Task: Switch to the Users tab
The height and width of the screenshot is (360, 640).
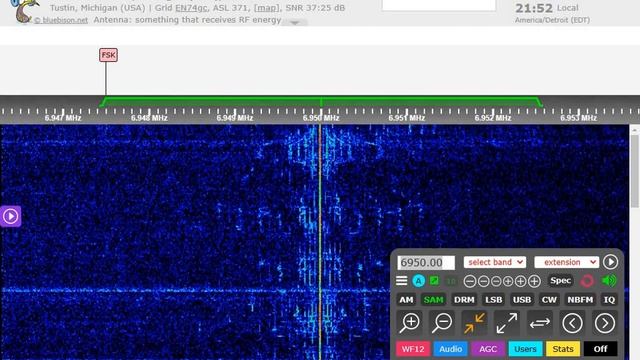Action: (x=525, y=349)
